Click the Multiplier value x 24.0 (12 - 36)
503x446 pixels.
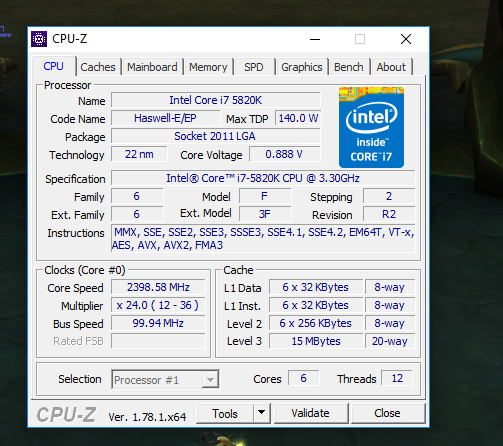pyautogui.click(x=158, y=305)
